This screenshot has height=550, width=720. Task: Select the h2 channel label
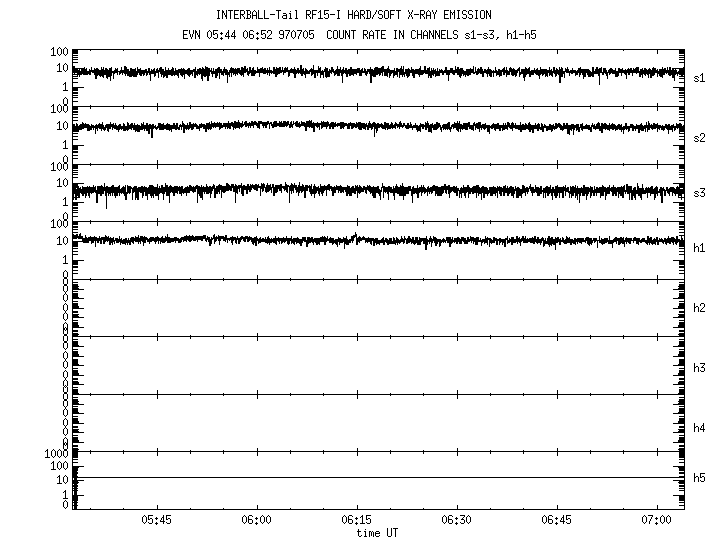tap(700, 308)
